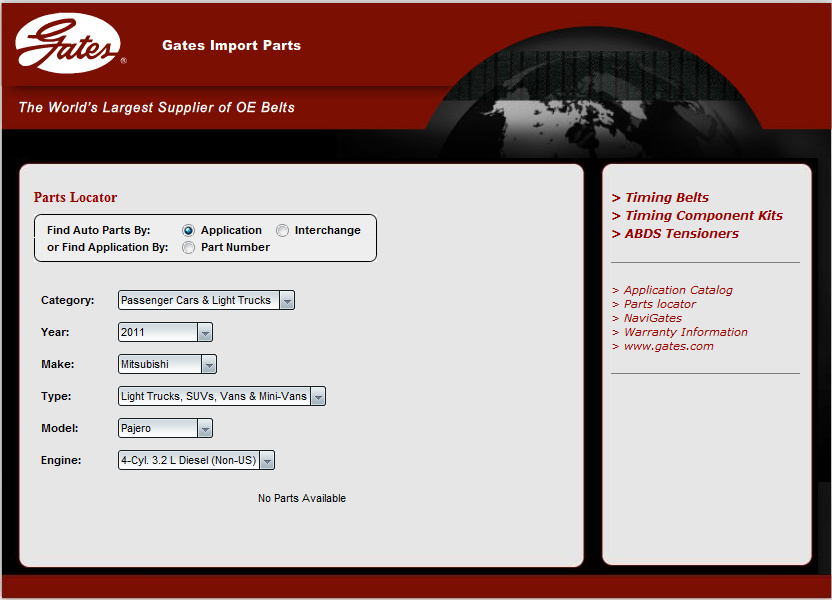Click the 'Year:' label
832x600 pixels.
point(55,332)
